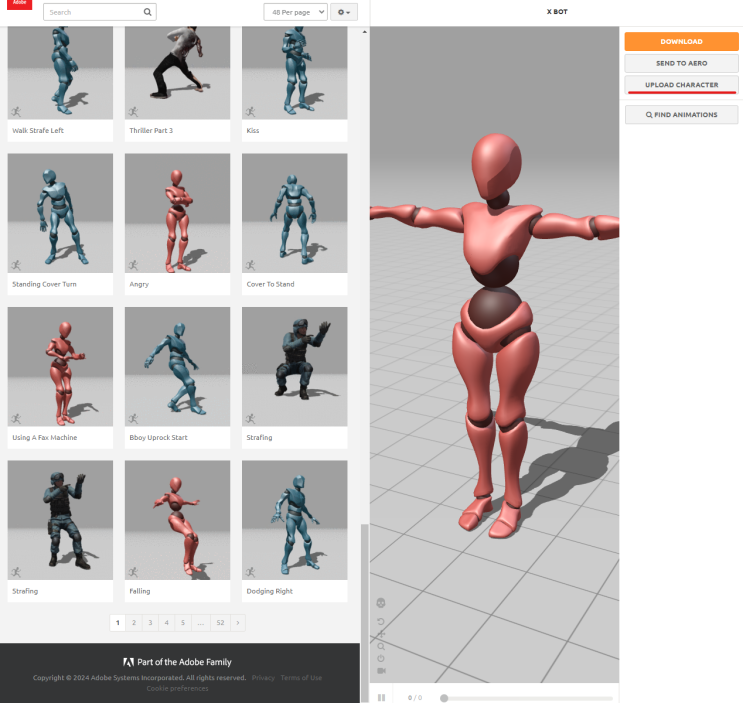The image size is (743, 703).
Task: Click the next page arrow in pagination
Action: tap(238, 622)
